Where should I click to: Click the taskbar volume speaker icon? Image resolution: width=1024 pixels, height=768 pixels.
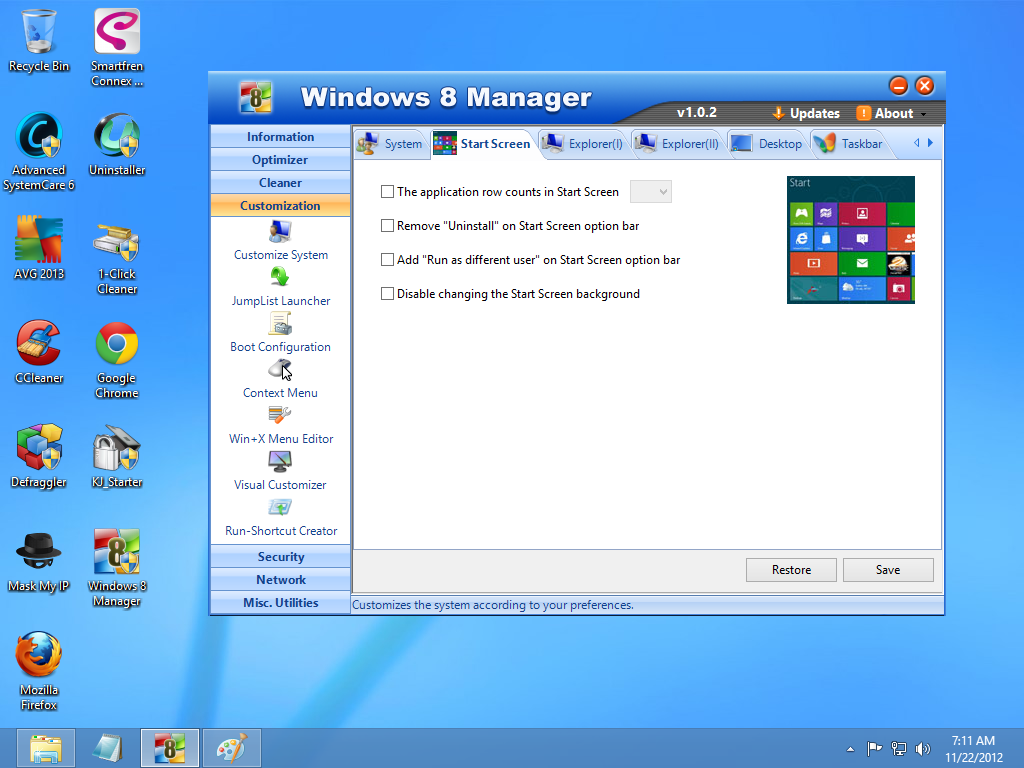(922, 749)
